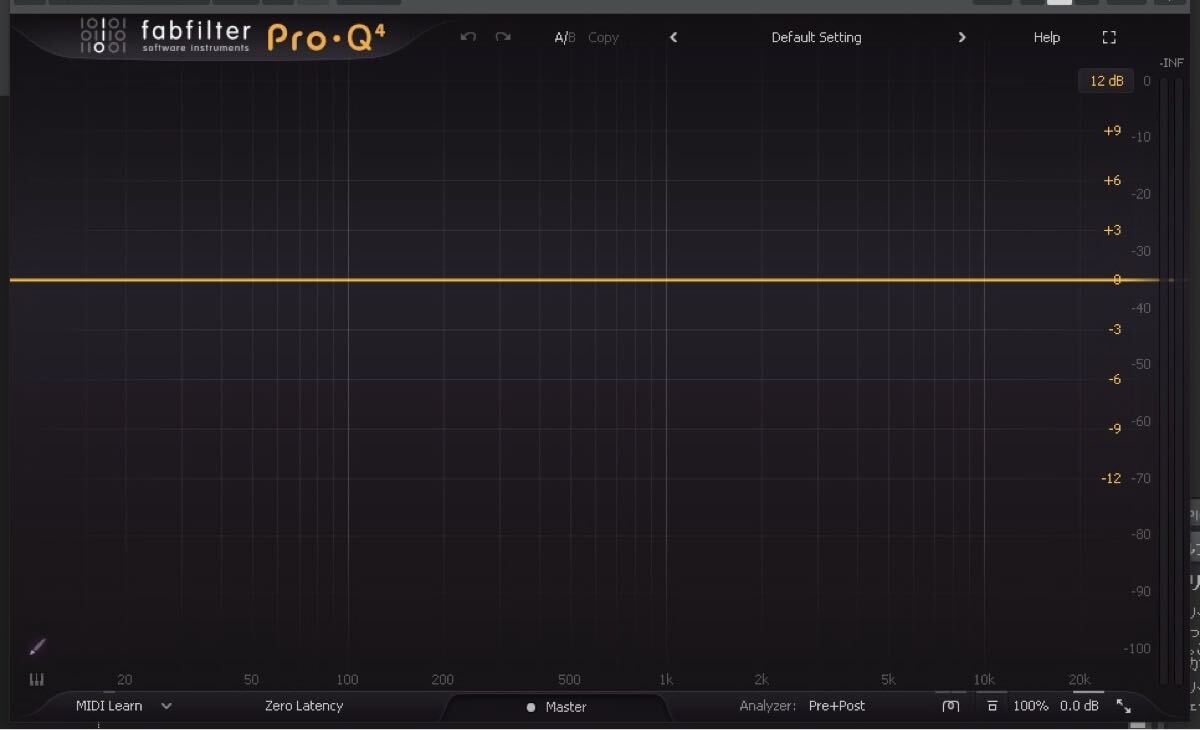The width and height of the screenshot is (1200, 730).
Task: Toggle A/B comparison state
Action: (565, 37)
